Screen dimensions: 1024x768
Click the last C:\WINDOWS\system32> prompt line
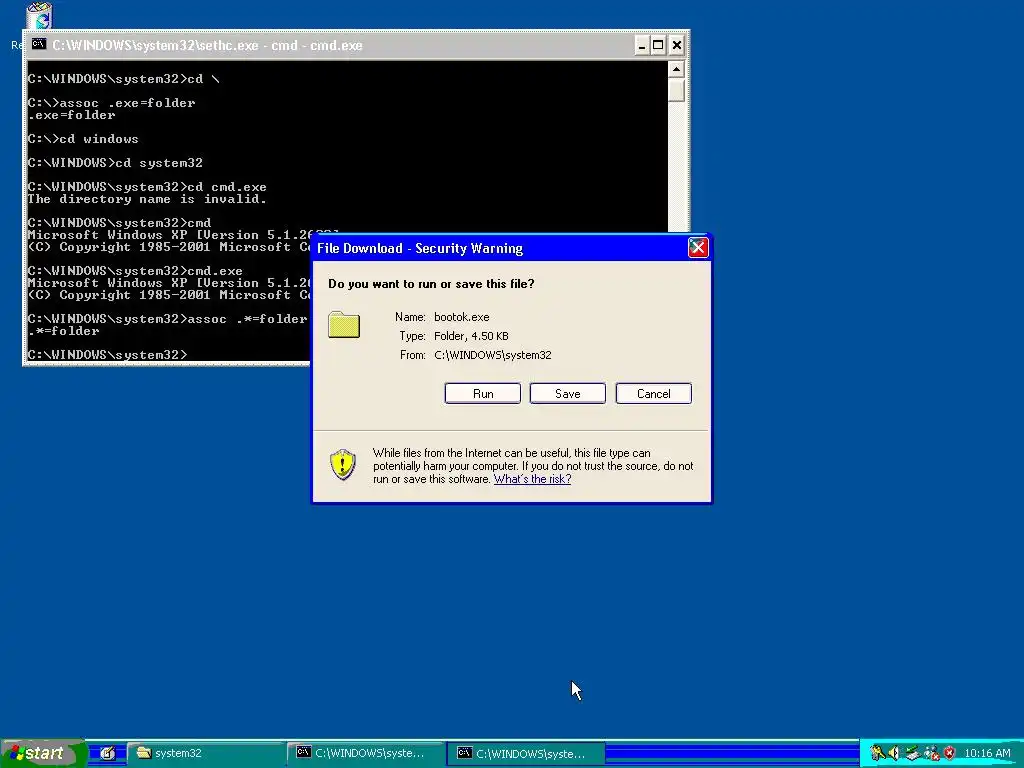click(x=108, y=355)
